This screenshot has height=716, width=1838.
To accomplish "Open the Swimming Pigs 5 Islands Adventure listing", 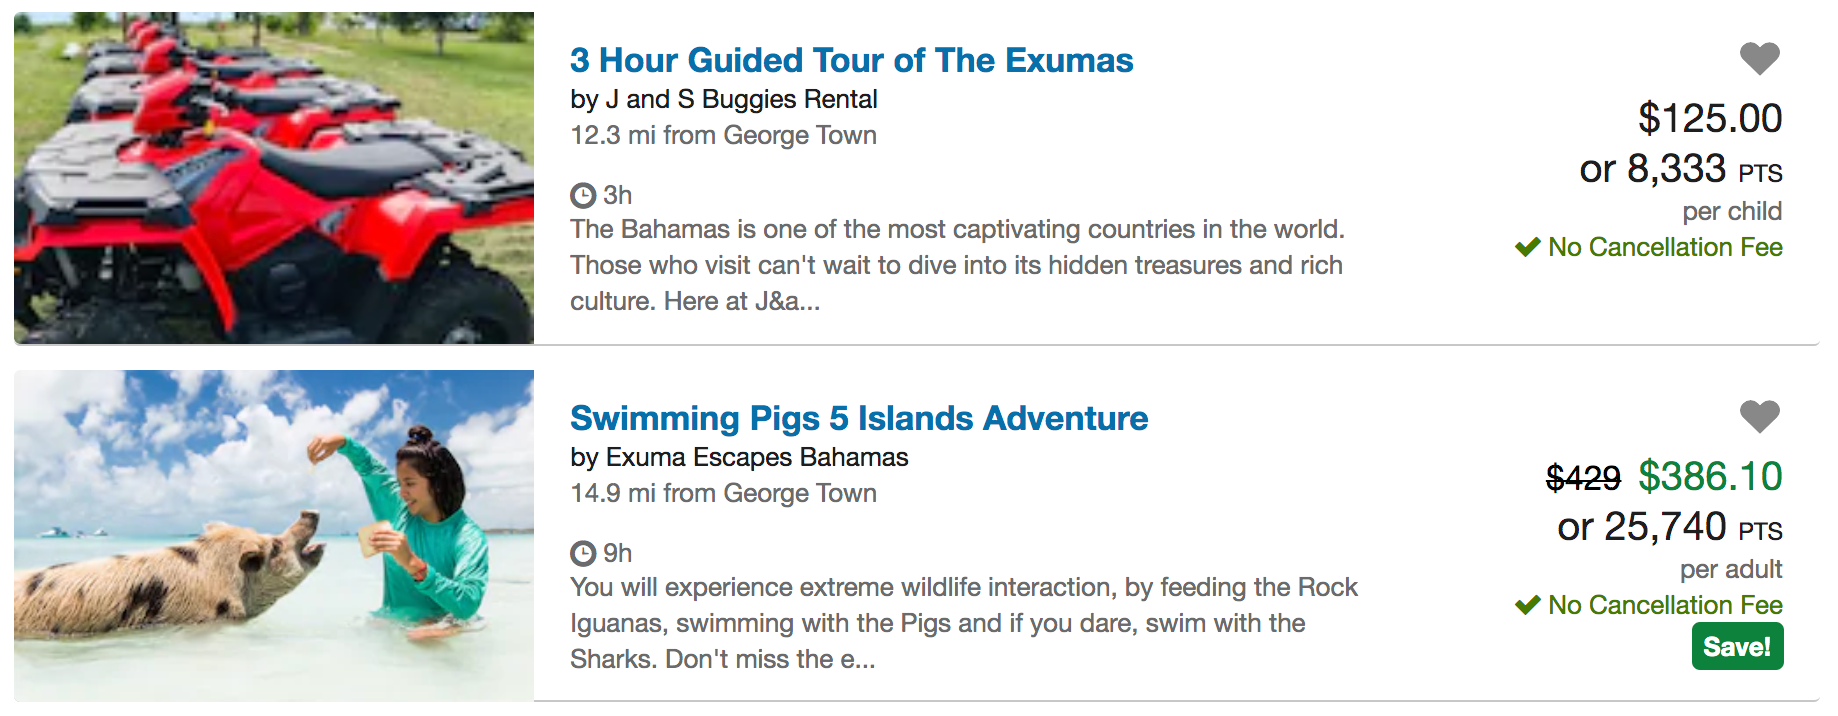I will tap(858, 418).
